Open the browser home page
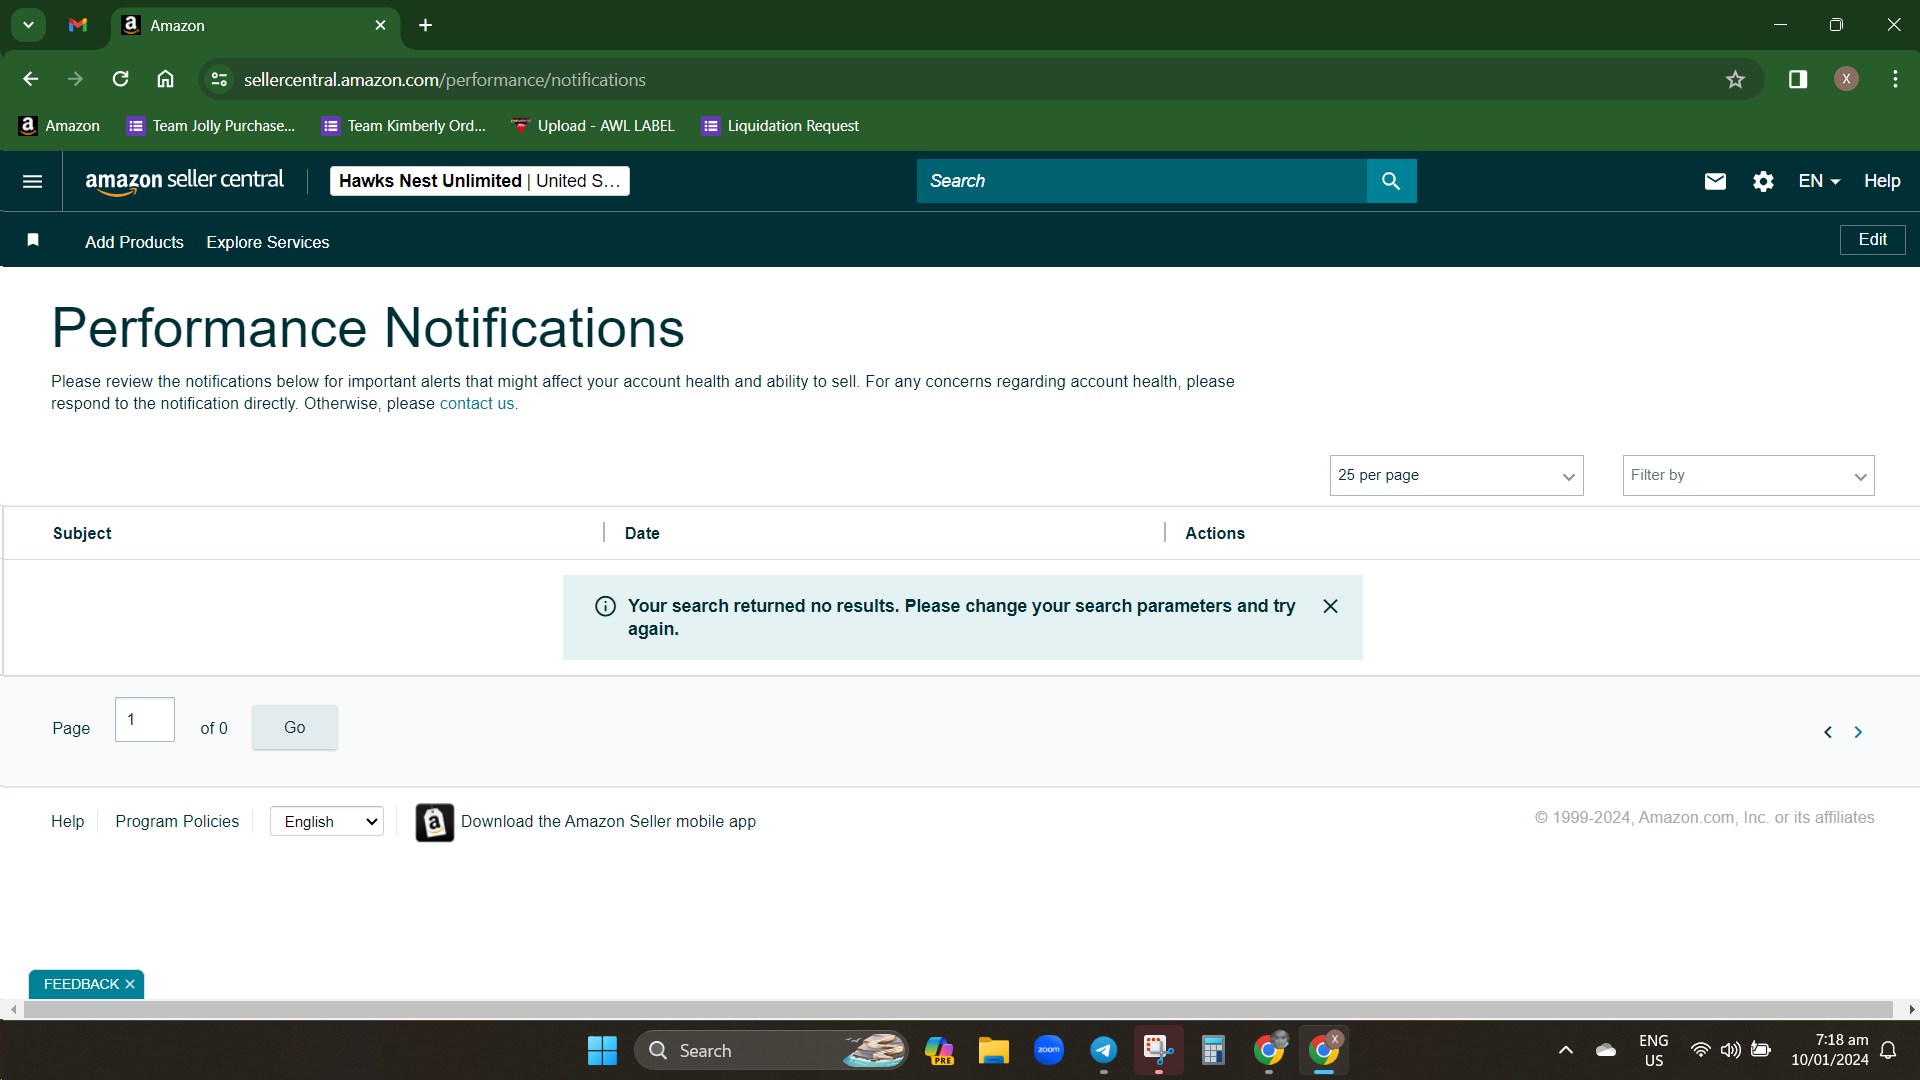Image resolution: width=1920 pixels, height=1080 pixels. pos(165,79)
